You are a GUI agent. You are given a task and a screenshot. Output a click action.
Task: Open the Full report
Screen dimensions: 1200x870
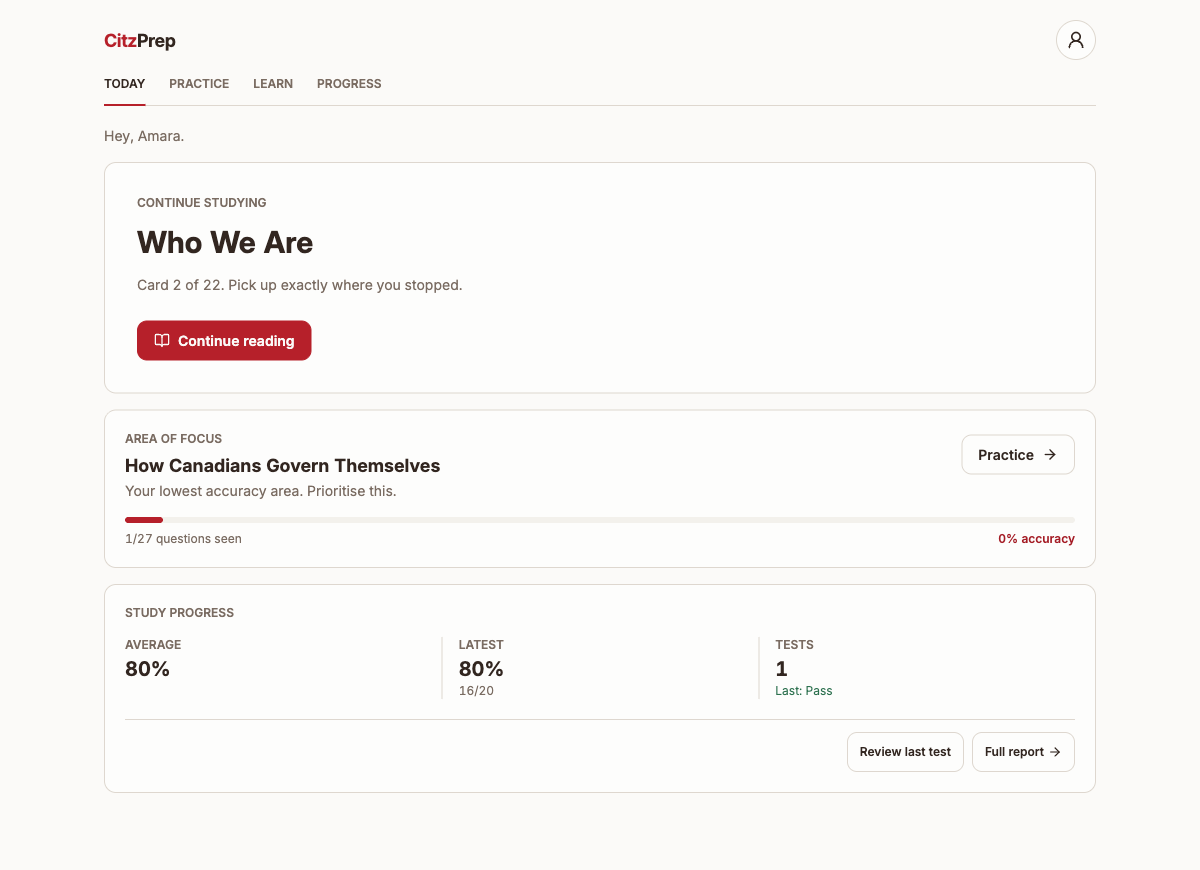1023,752
